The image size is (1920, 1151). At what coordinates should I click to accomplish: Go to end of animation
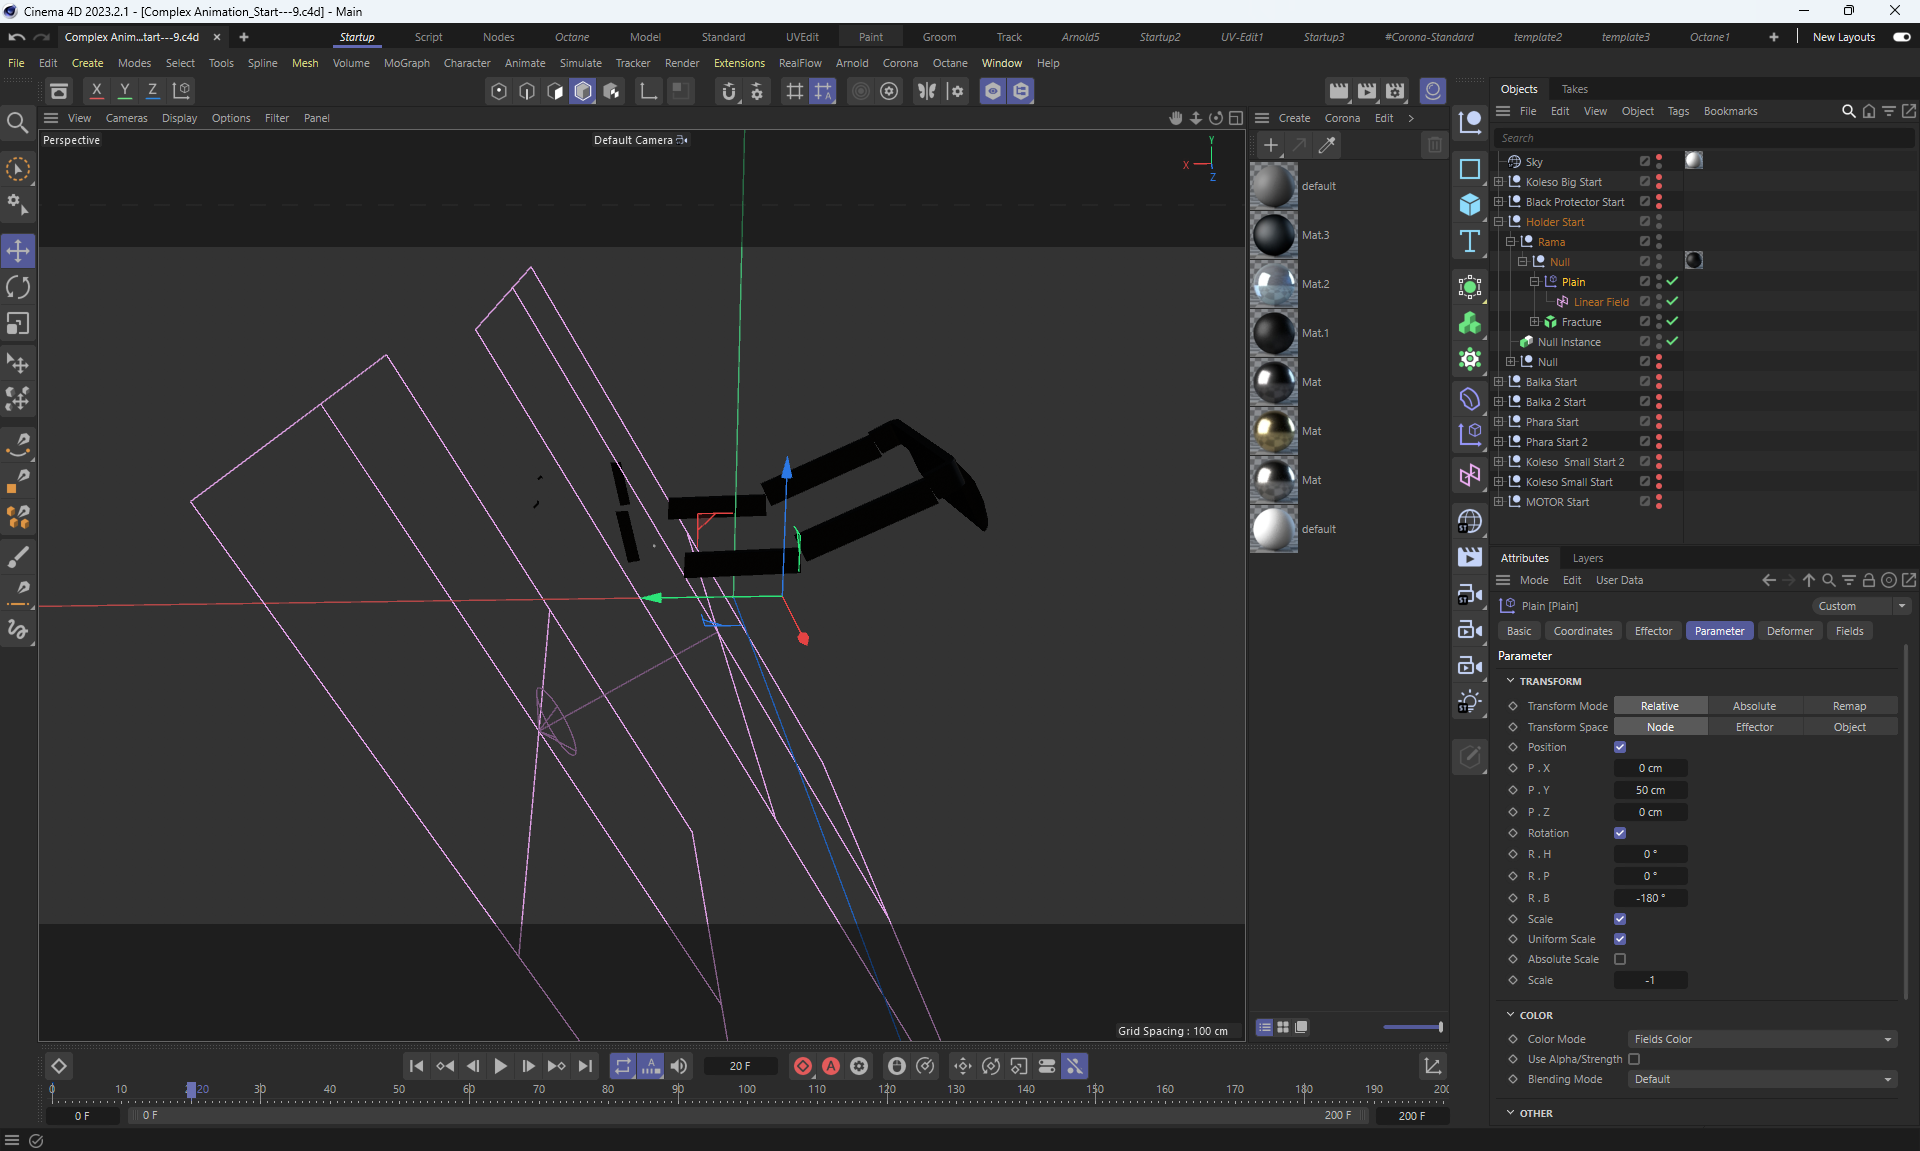click(x=585, y=1066)
